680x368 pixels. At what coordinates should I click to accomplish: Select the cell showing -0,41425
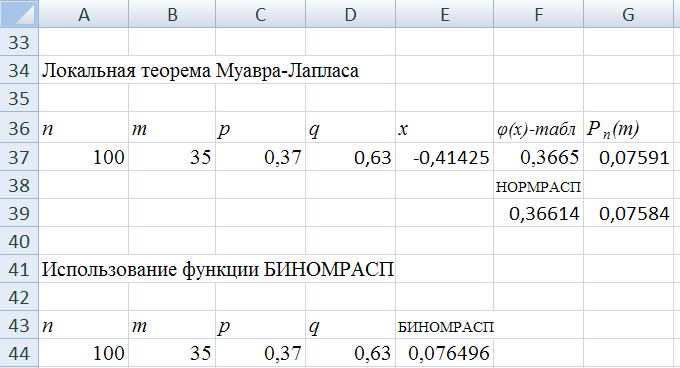click(x=445, y=156)
